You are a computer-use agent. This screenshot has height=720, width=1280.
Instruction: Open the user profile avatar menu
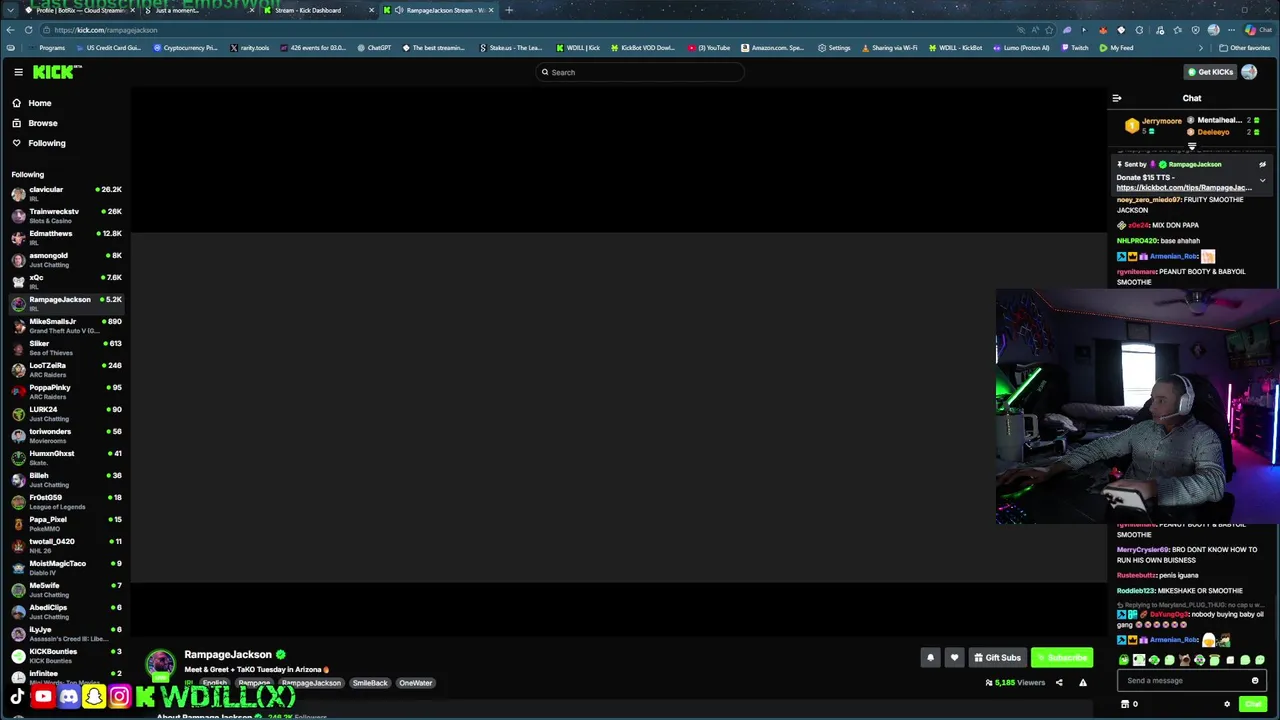pyautogui.click(x=1249, y=72)
